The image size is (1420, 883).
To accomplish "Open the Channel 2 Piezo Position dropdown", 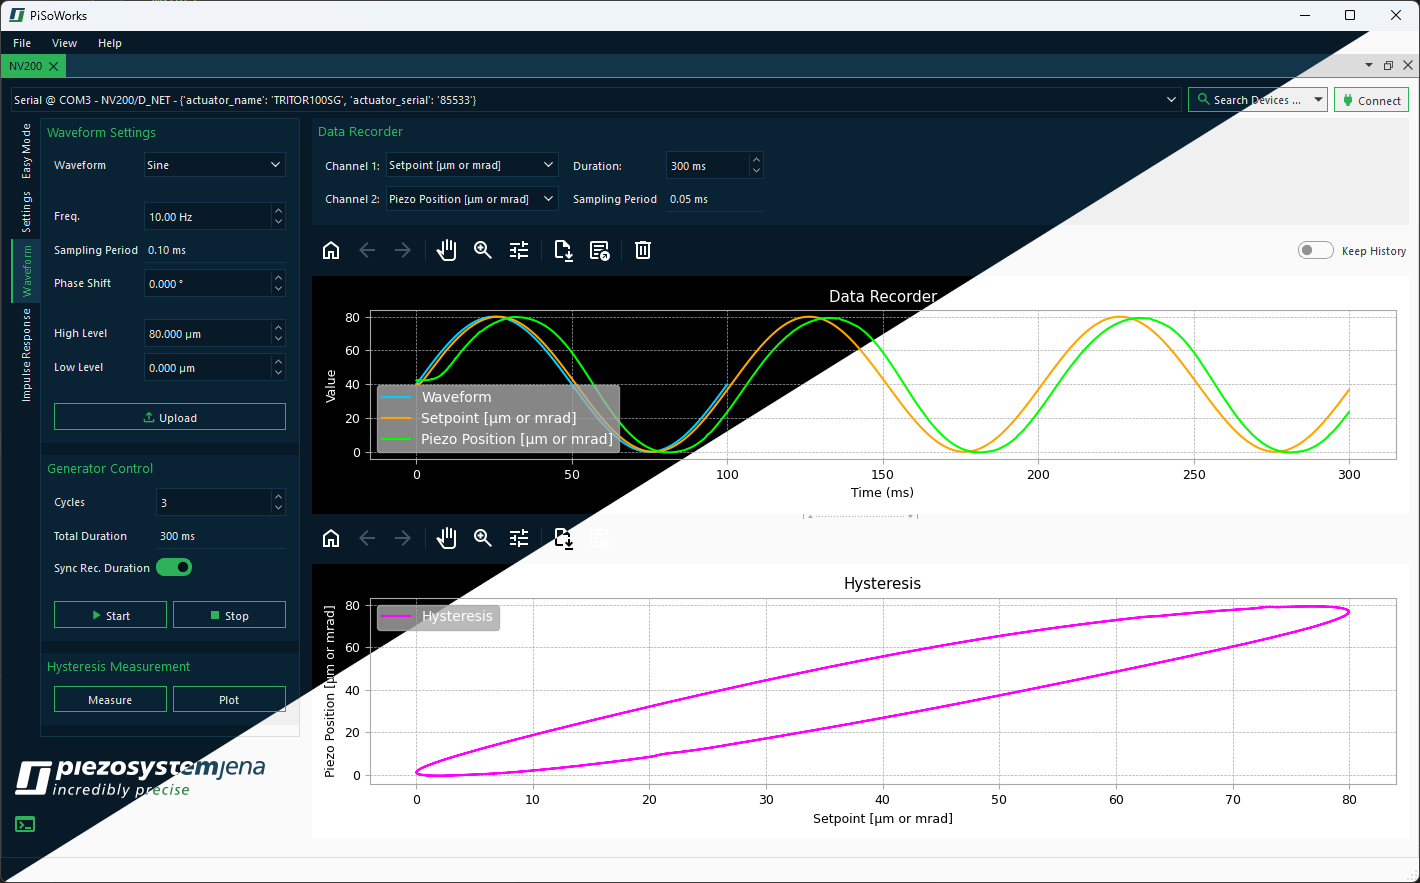I will [471, 199].
